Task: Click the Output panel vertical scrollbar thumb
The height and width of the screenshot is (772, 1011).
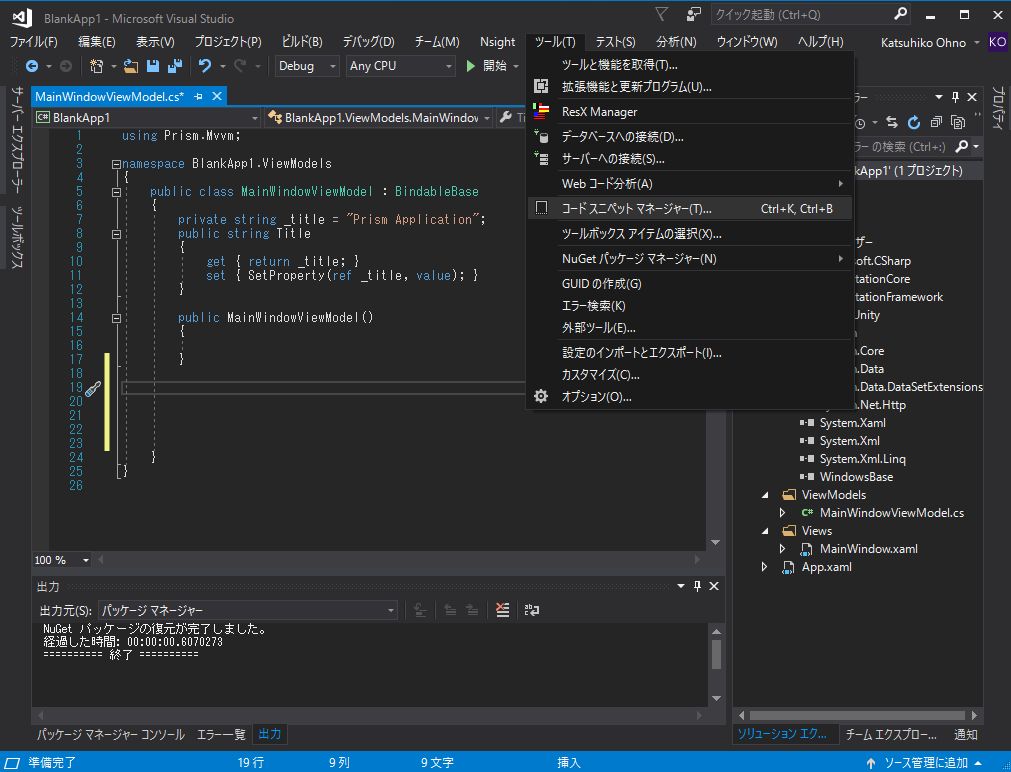Action: tap(716, 654)
